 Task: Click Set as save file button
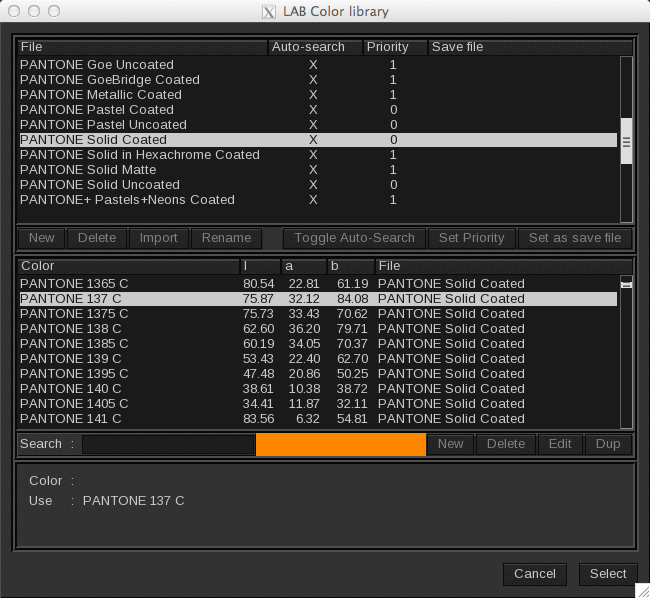coord(574,238)
